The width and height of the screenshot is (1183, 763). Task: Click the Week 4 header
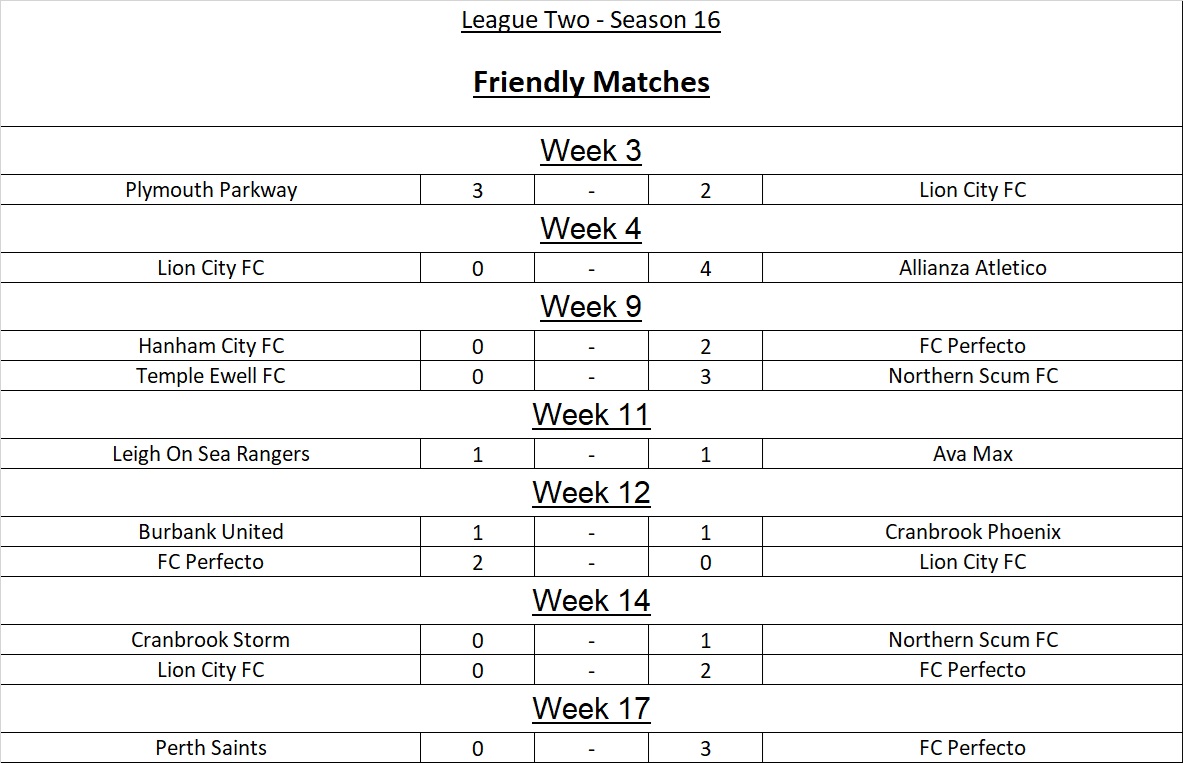(591, 229)
